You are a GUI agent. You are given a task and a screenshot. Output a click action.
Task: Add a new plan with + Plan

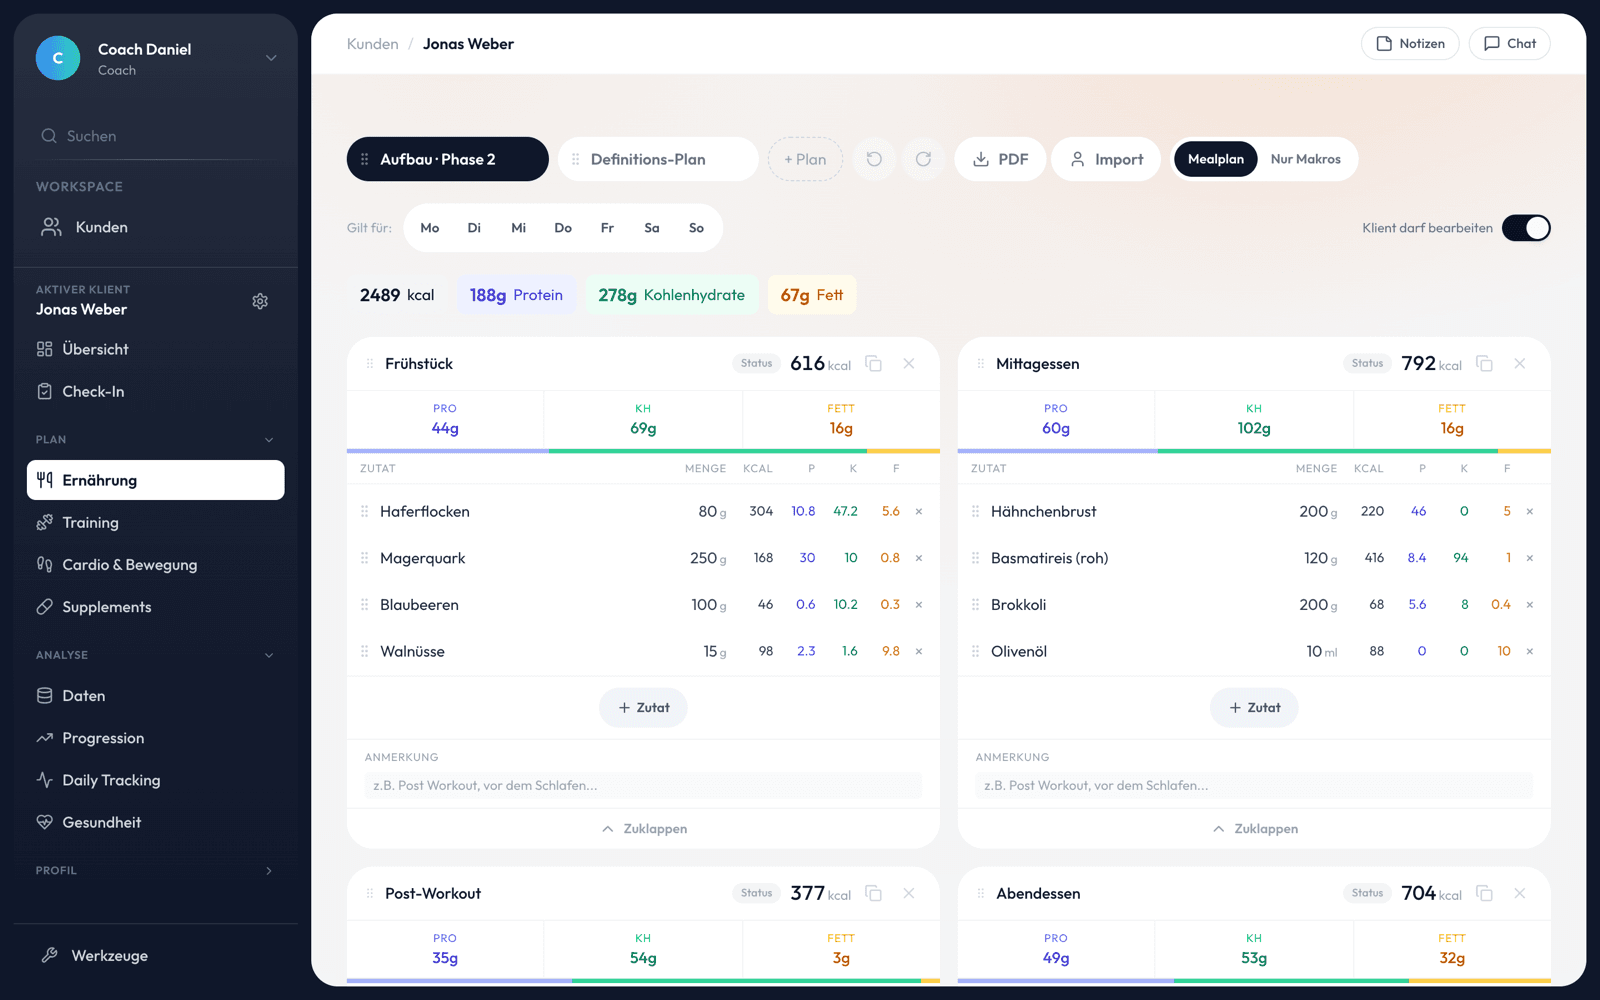point(805,159)
